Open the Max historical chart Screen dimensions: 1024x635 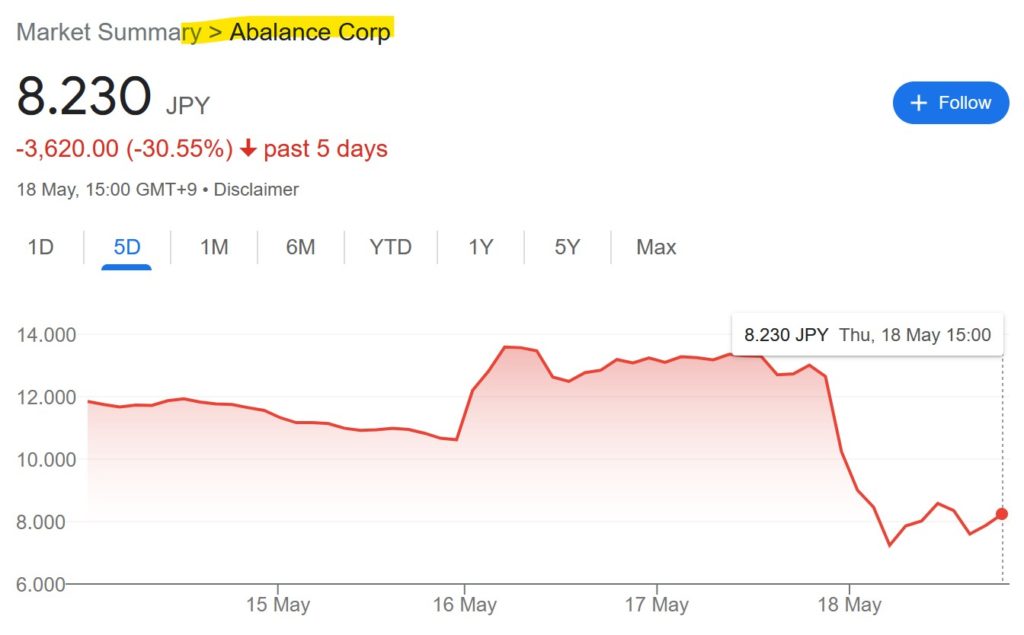click(x=655, y=247)
